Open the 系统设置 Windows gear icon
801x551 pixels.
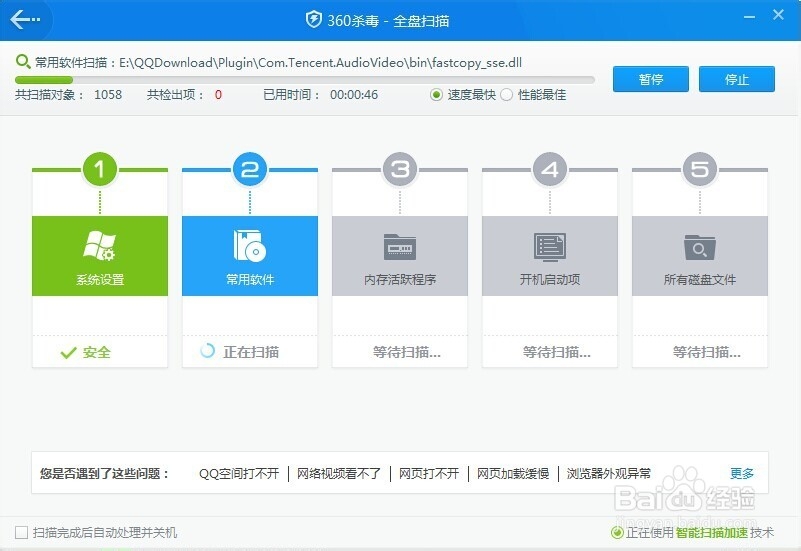(x=100, y=246)
